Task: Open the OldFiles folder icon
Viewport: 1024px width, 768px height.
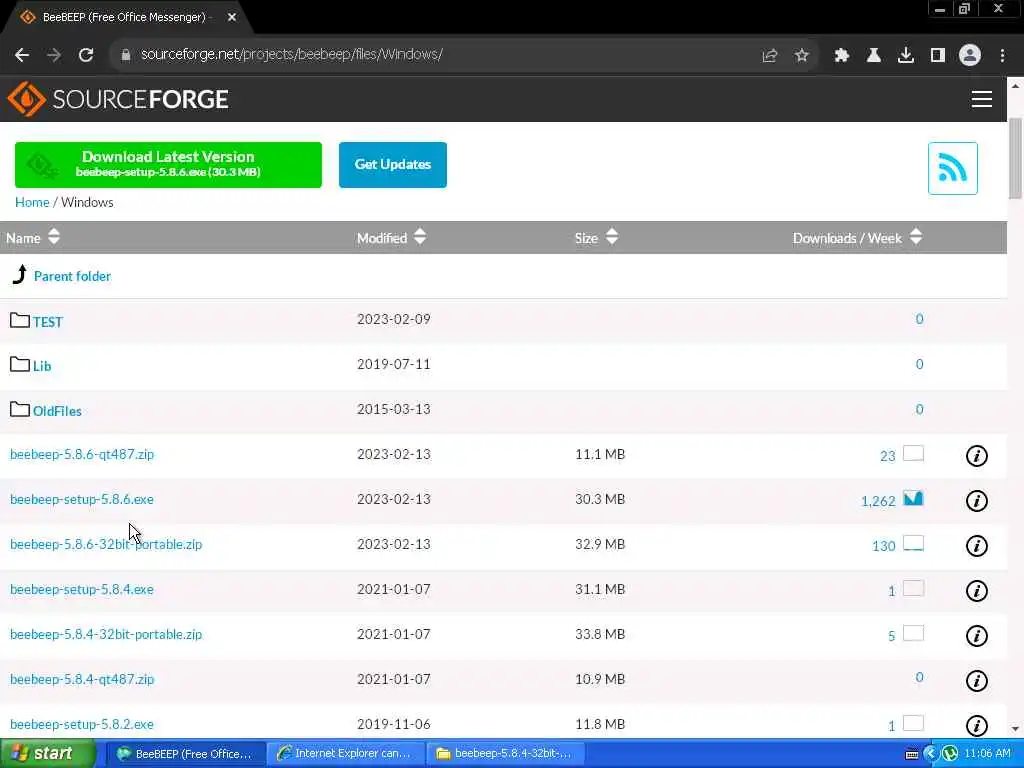Action: click(x=20, y=409)
